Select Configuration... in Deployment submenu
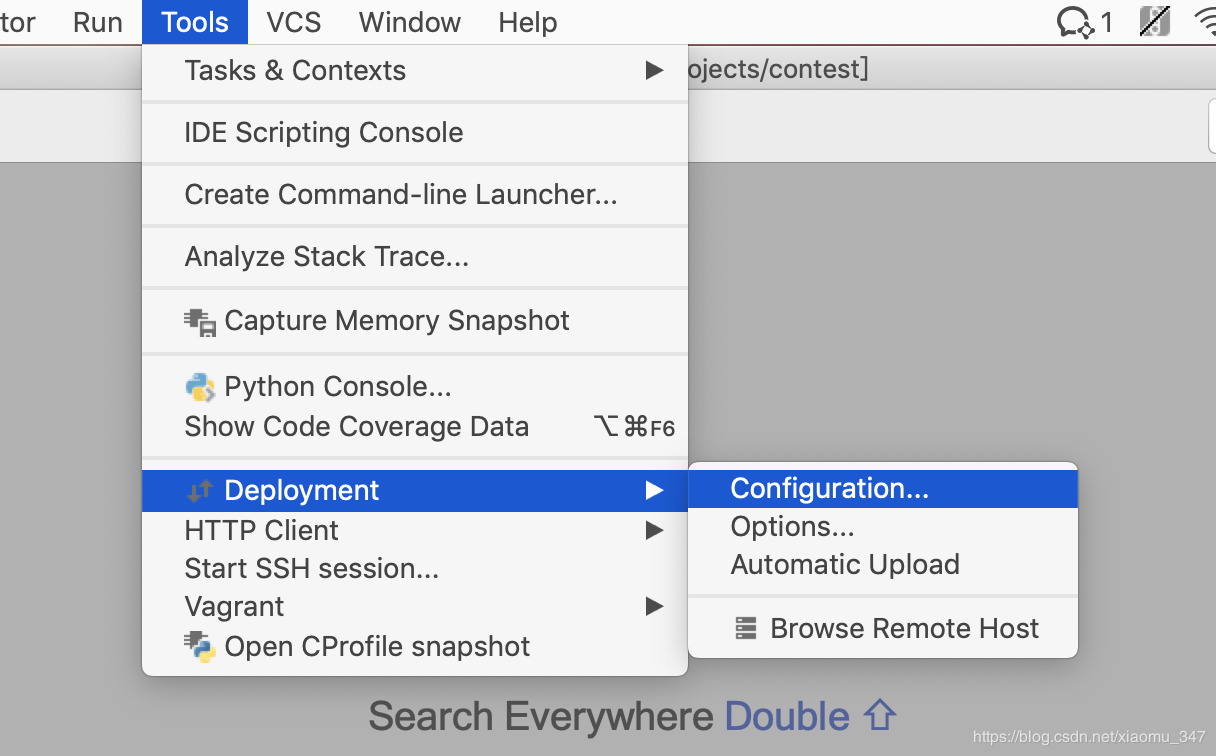Viewport: 1216px width, 756px height. [829, 488]
